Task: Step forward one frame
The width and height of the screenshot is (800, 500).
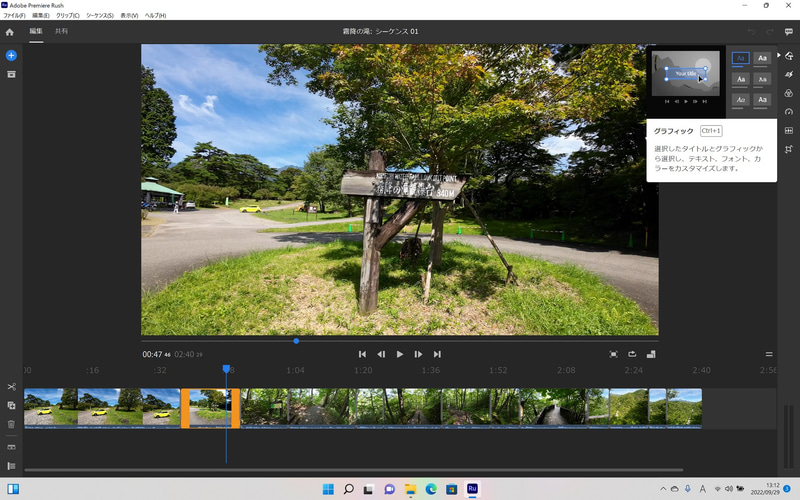Action: pyautogui.click(x=418, y=354)
